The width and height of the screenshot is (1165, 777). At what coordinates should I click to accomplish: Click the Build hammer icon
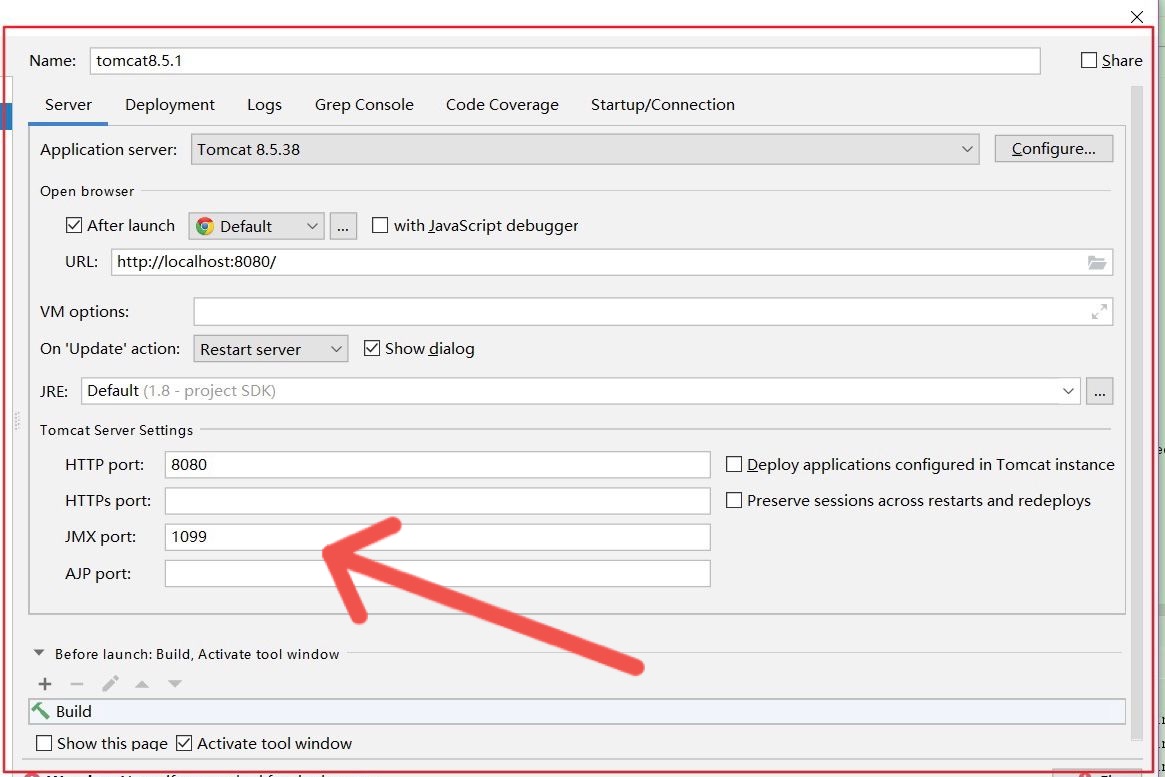point(40,711)
